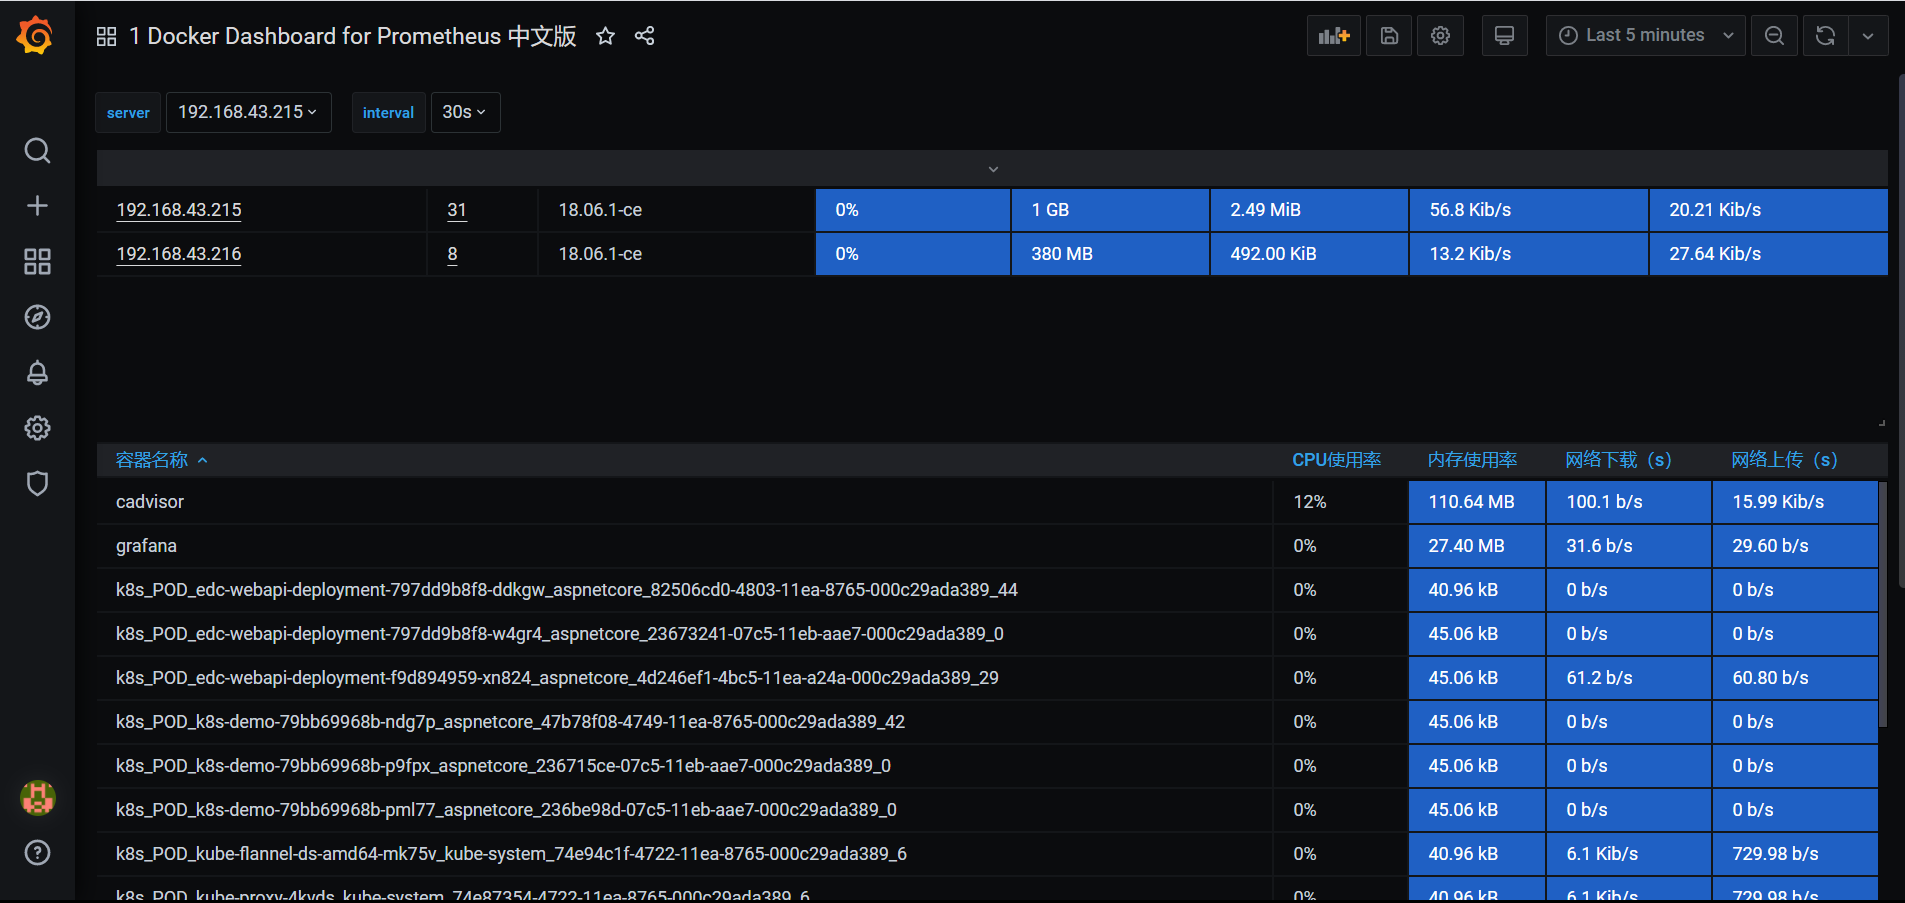Star this dashboard as favorite
Screen dimensions: 1905x903
coord(605,36)
